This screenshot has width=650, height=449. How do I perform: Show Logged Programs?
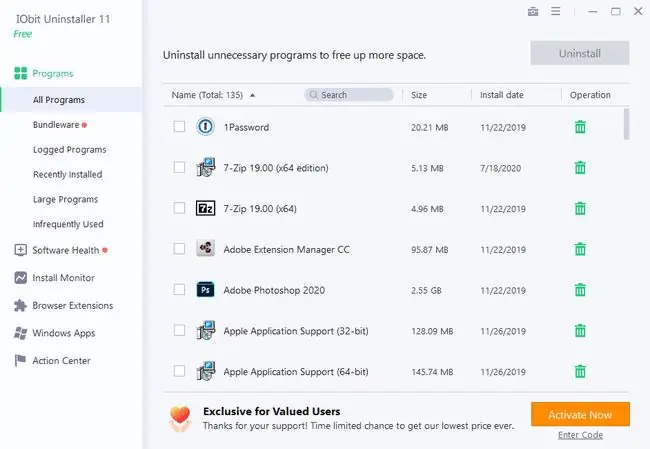pyautogui.click(x=70, y=150)
